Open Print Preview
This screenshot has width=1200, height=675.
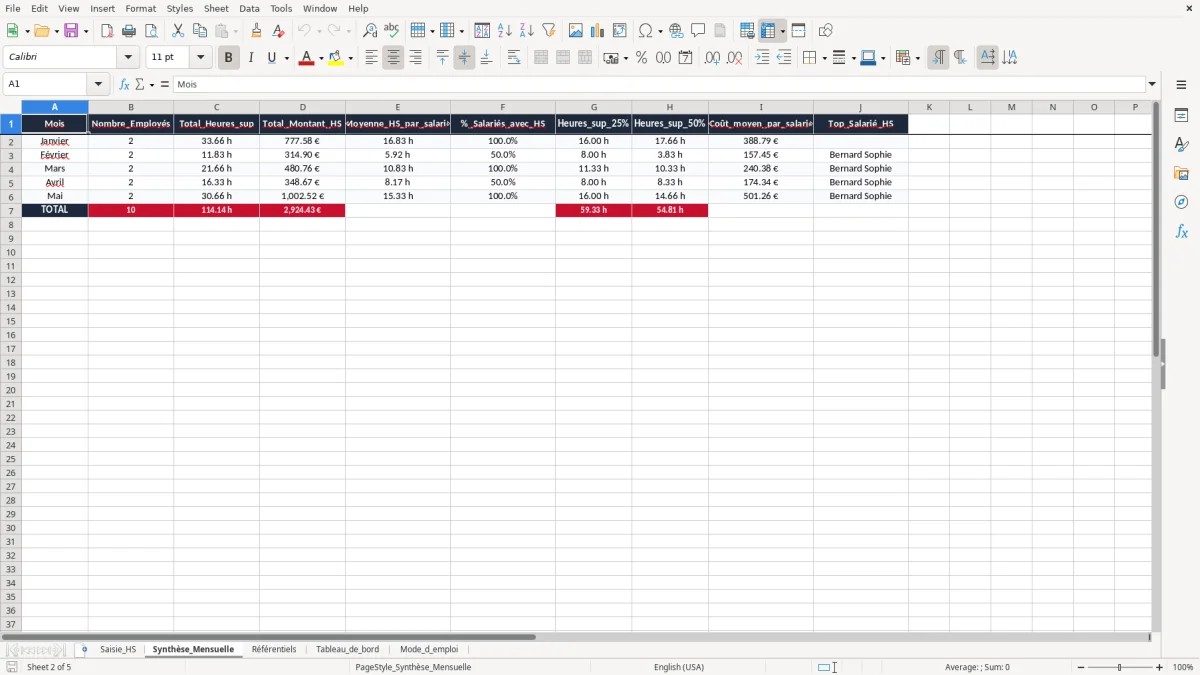click(x=151, y=31)
